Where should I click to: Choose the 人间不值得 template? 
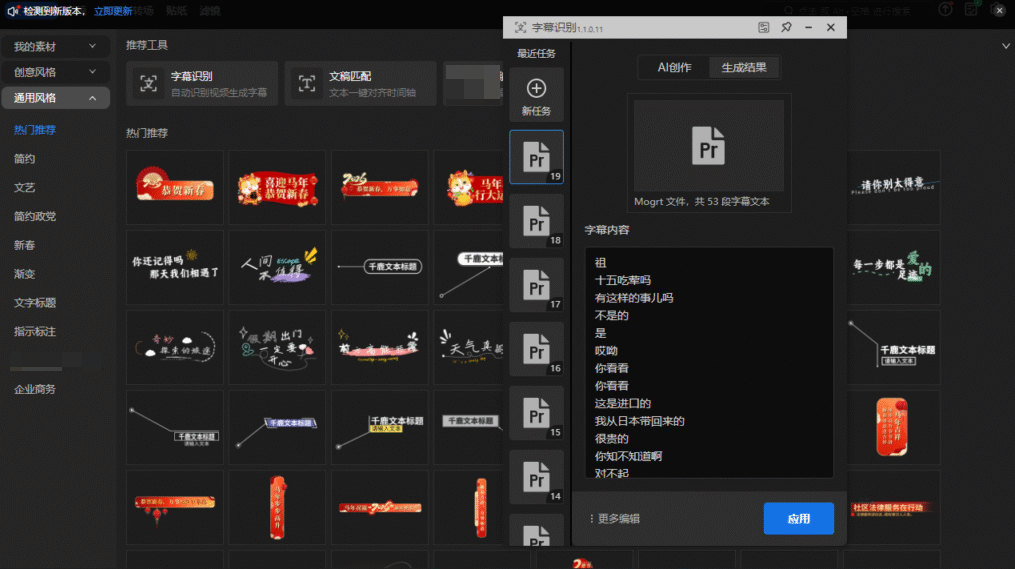277,267
